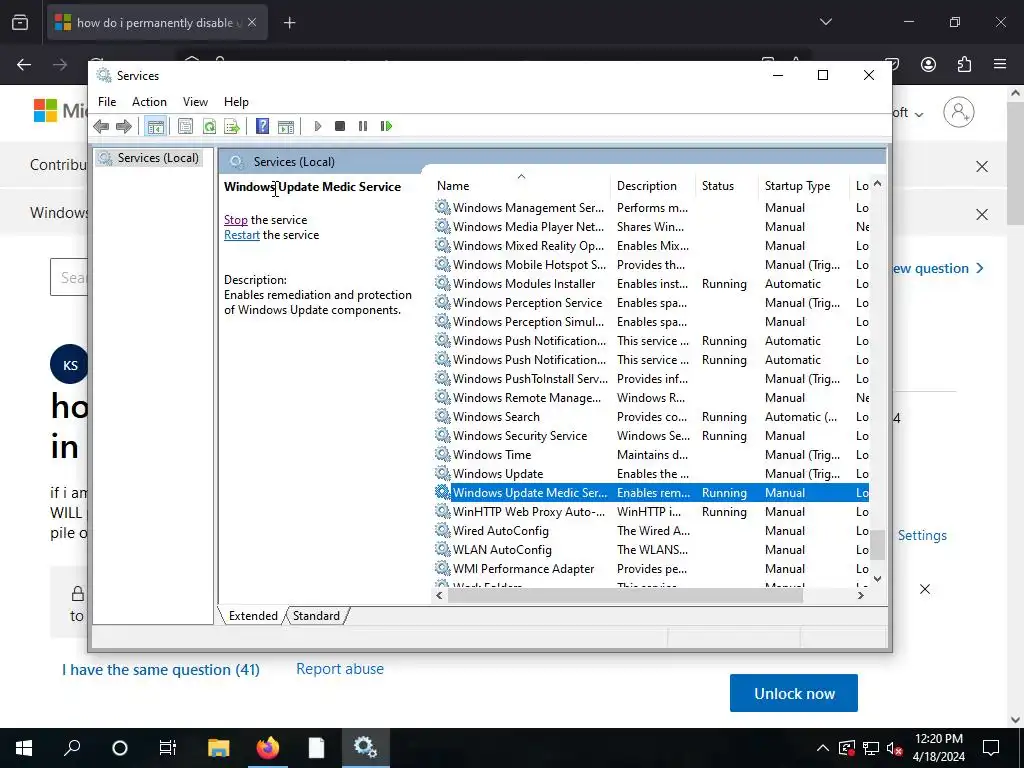Open Firefox from the taskbar
This screenshot has height=768, width=1024.
(x=267, y=748)
